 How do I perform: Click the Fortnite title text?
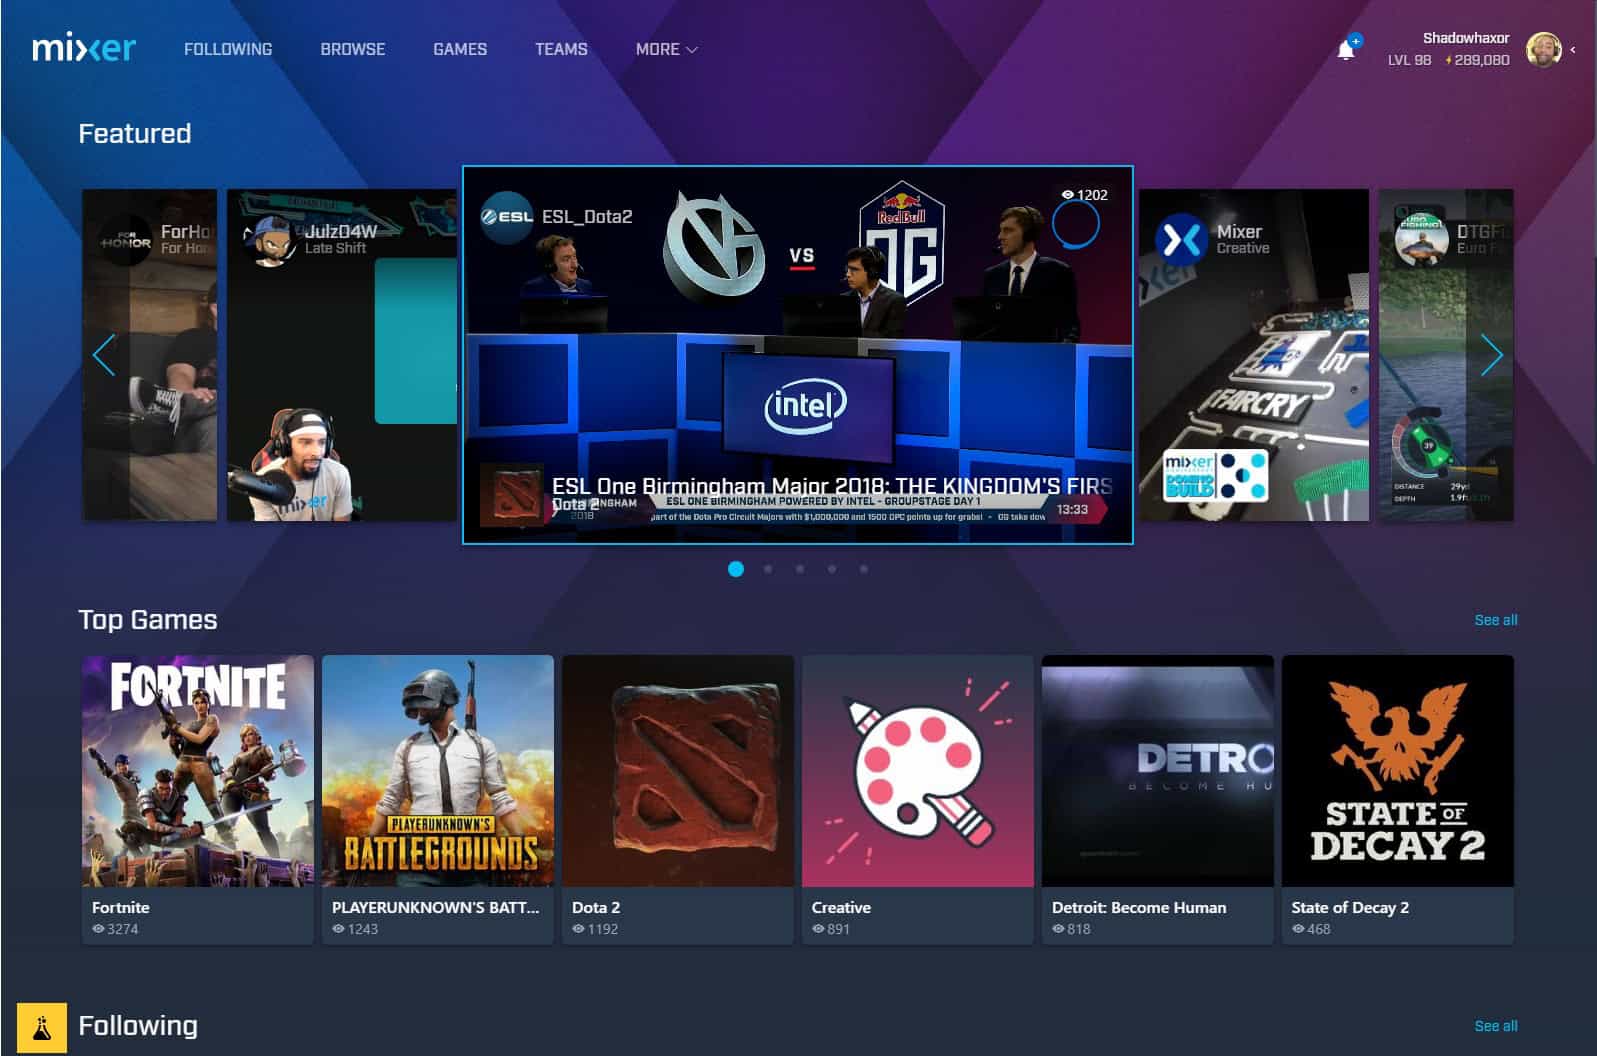click(x=120, y=908)
